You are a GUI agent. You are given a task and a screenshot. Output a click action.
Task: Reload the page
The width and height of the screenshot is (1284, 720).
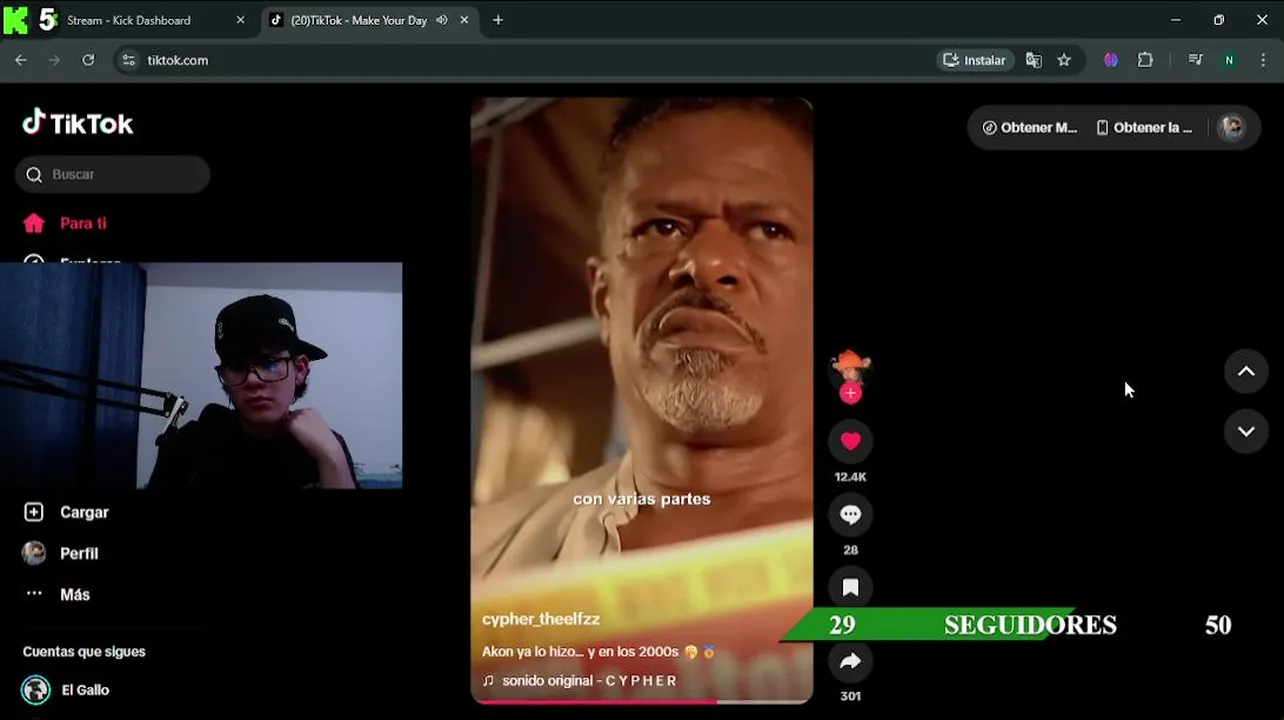pyautogui.click(x=88, y=60)
